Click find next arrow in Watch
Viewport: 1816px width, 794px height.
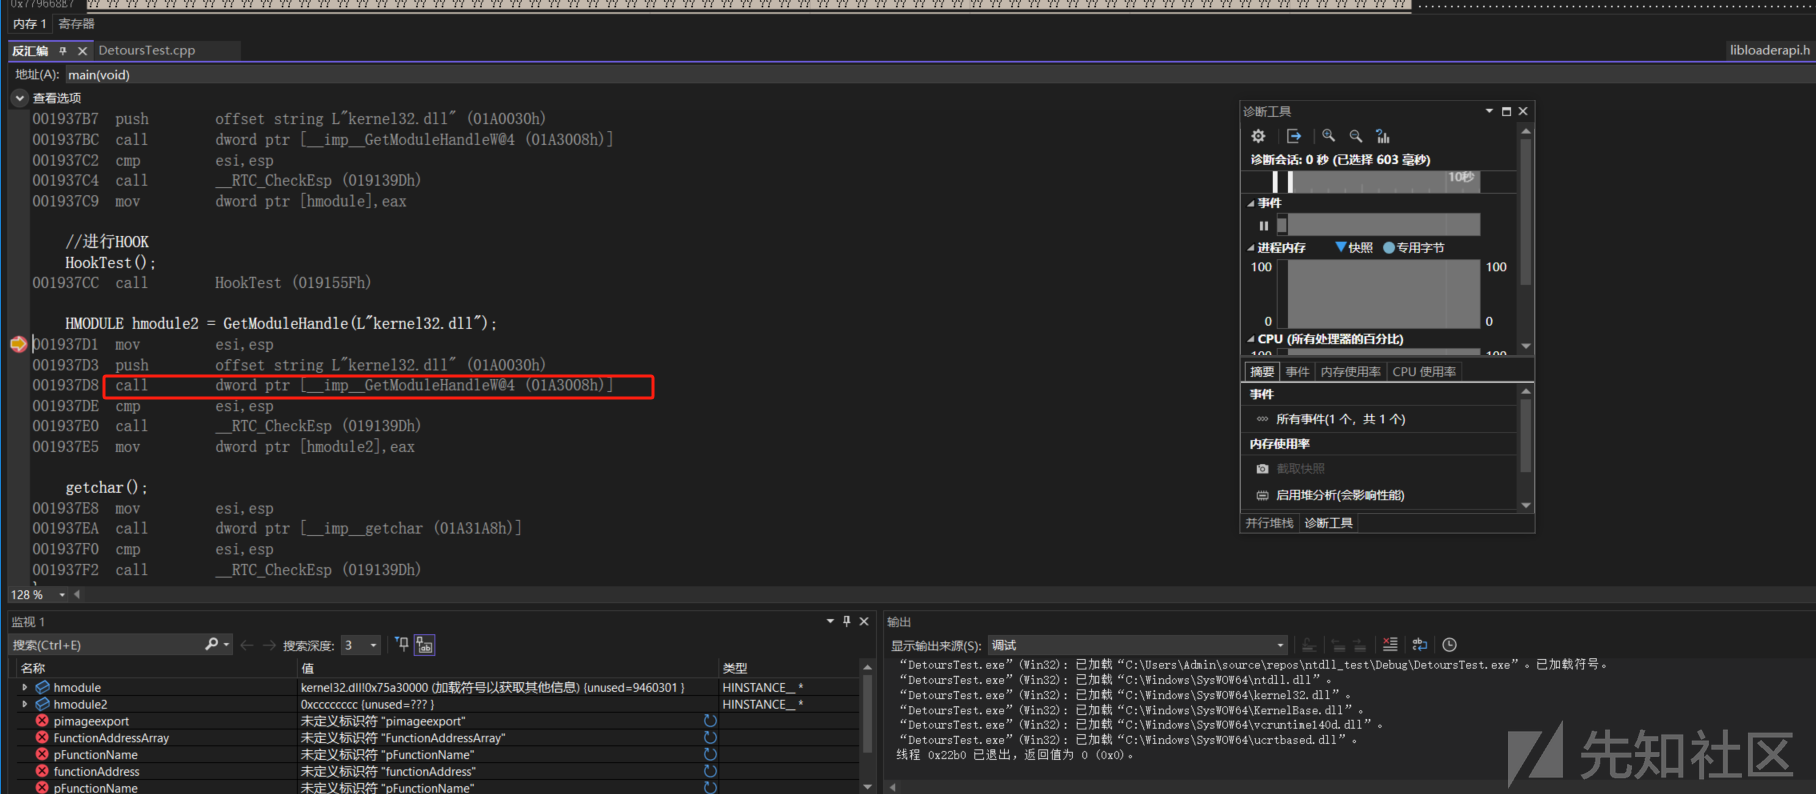(269, 645)
